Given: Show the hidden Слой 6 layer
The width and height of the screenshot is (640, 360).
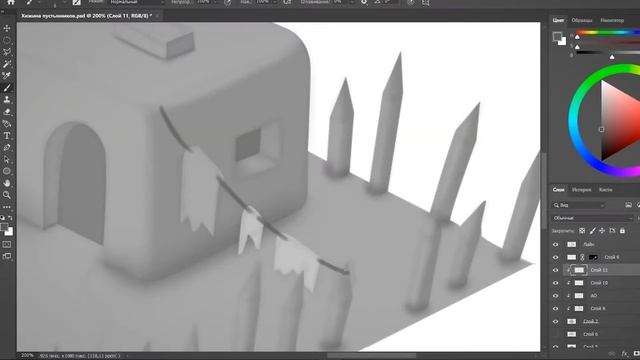Looking at the screenshot, I should click(556, 334).
